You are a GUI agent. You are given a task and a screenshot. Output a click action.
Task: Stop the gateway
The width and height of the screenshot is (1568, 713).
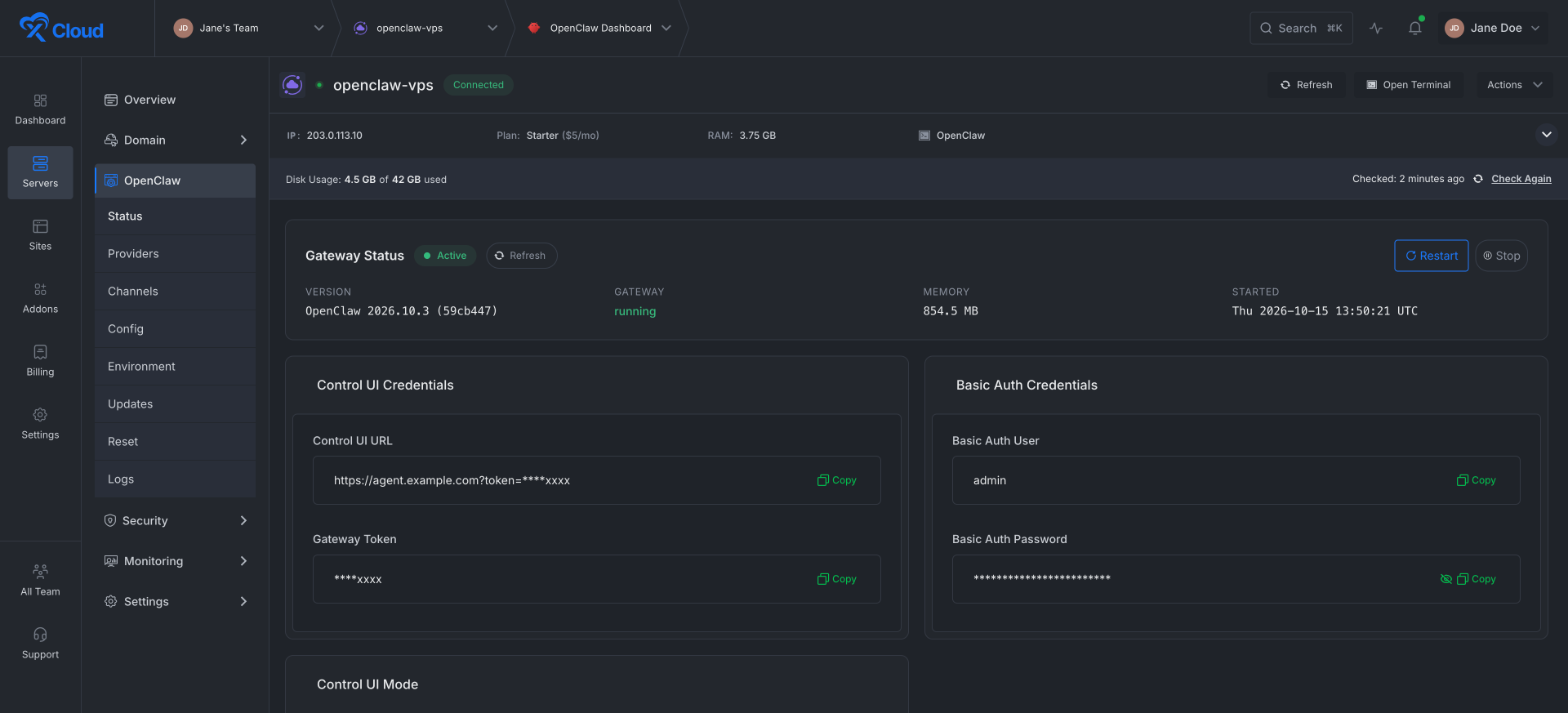(x=1501, y=255)
